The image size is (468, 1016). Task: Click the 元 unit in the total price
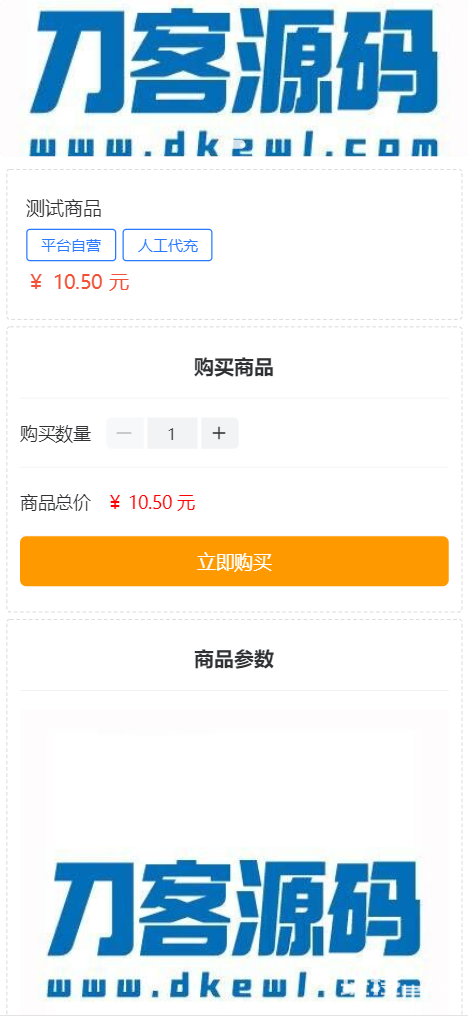pos(187,502)
